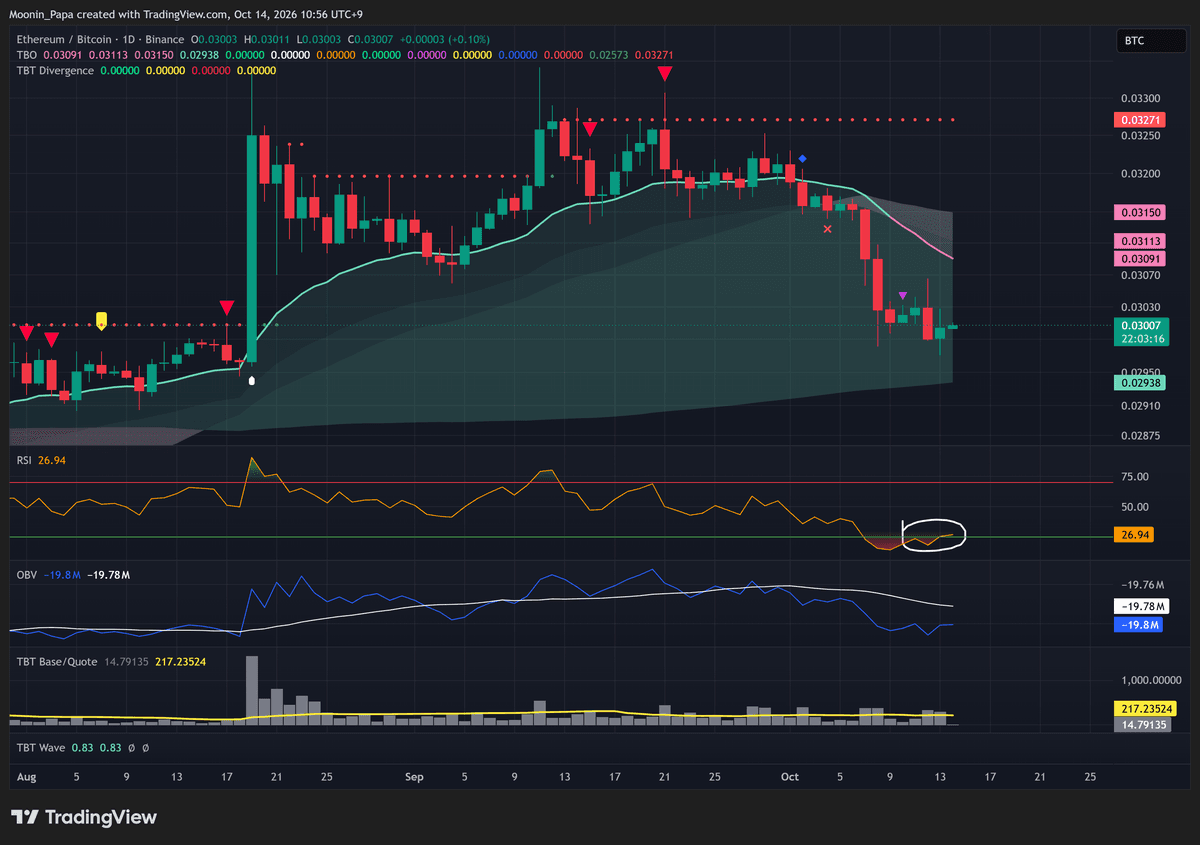The height and width of the screenshot is (845, 1200).
Task: Click the 'Sep' label on the time axis
Action: click(414, 776)
